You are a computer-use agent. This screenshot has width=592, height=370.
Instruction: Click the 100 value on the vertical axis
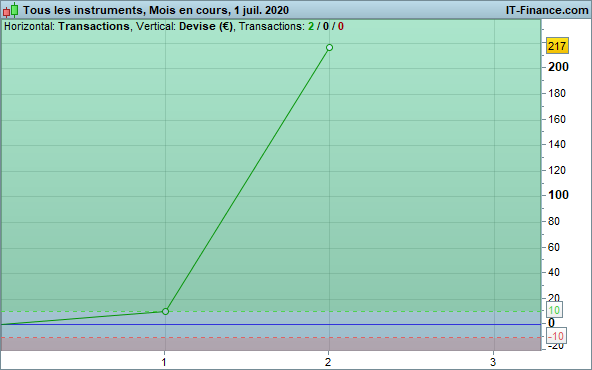pos(558,195)
